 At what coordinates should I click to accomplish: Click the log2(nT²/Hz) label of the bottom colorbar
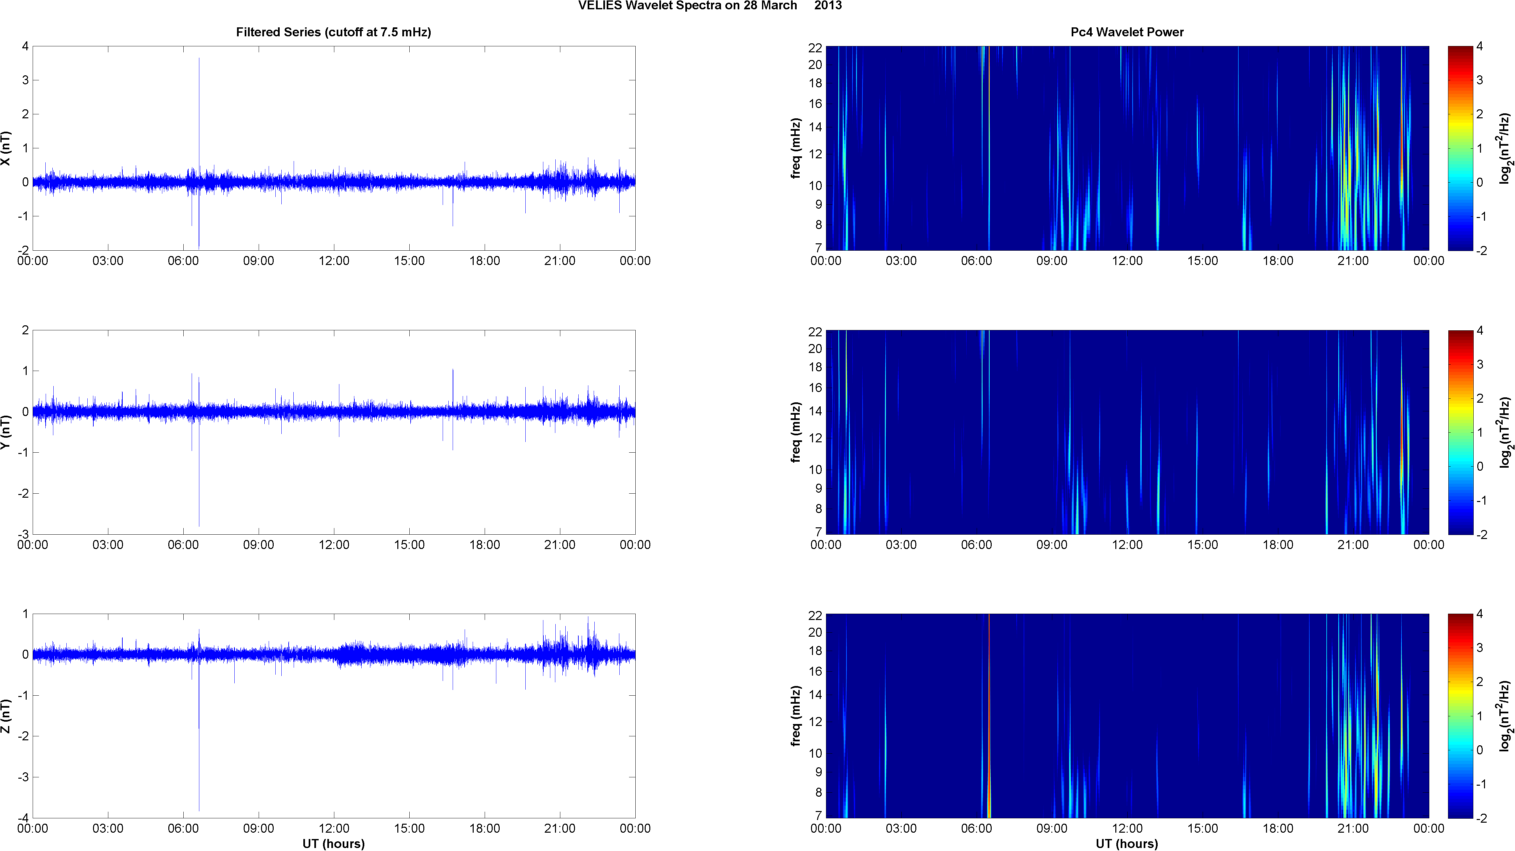coord(1505,716)
